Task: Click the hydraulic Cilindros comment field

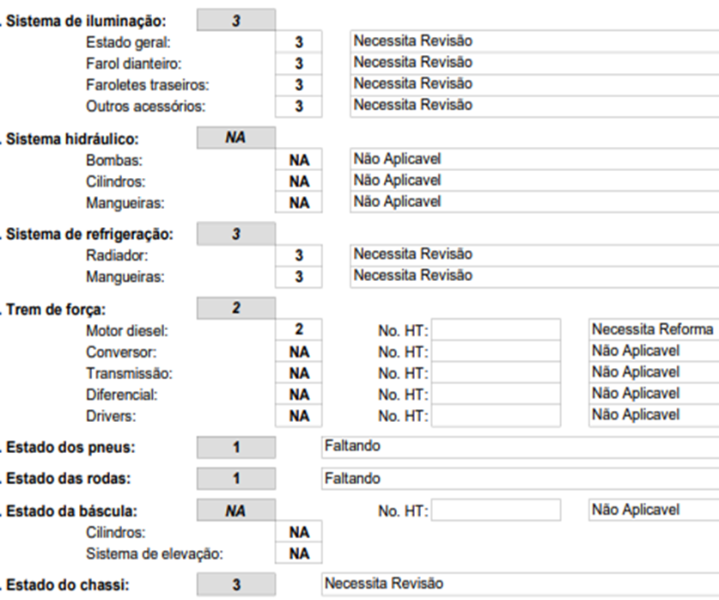Action: (x=533, y=181)
